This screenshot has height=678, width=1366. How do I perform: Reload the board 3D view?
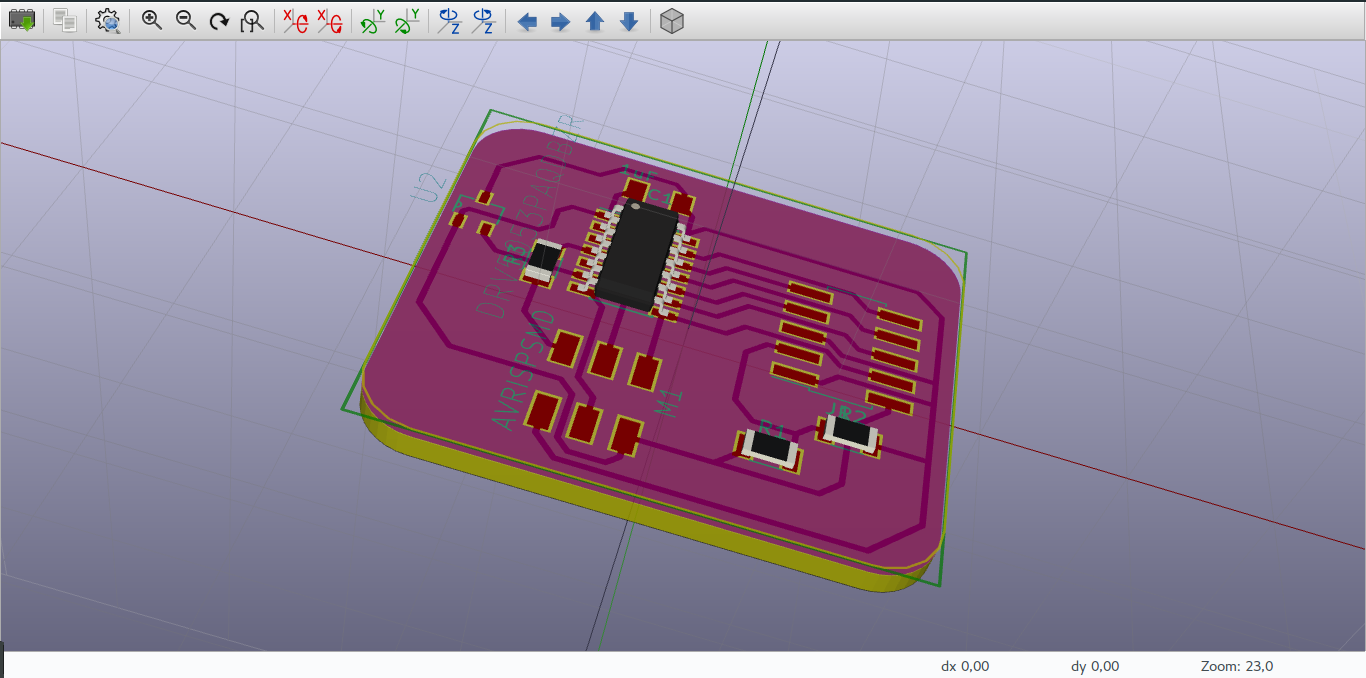21,20
